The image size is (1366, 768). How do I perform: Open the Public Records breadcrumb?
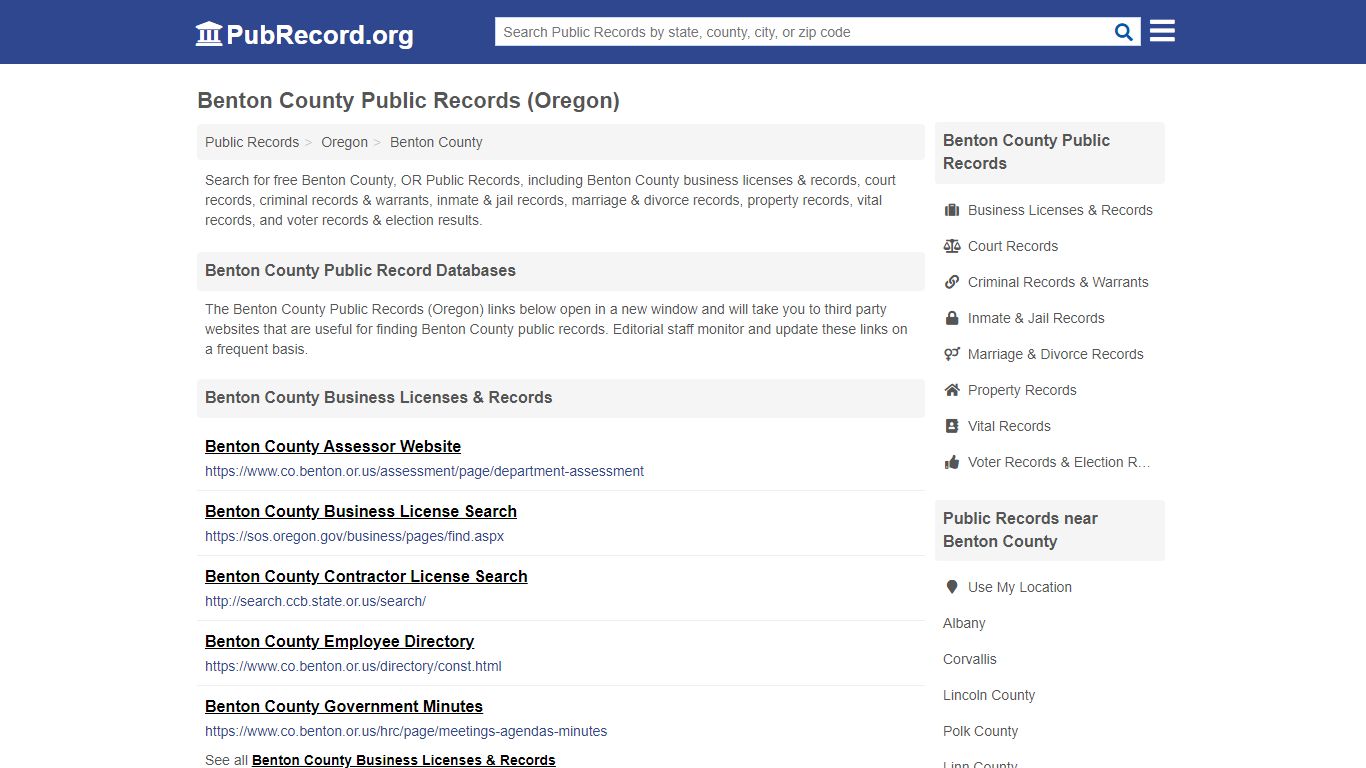[252, 142]
